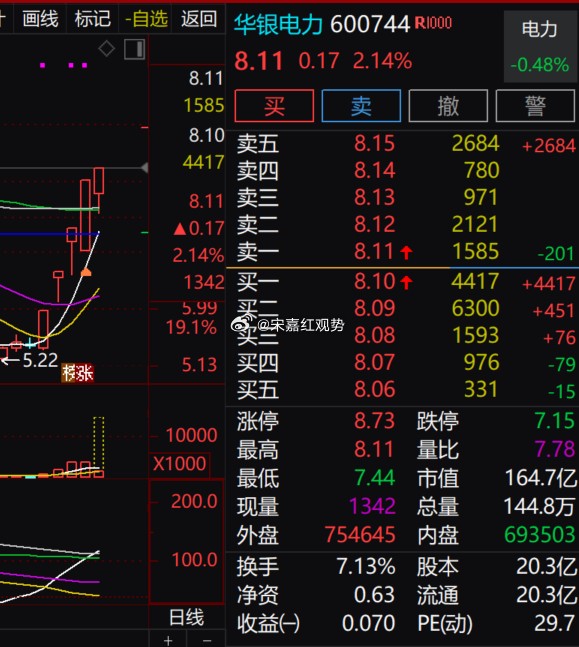The image size is (579, 647).
Task: Click 净资 value 0.63
Action: (x=374, y=595)
